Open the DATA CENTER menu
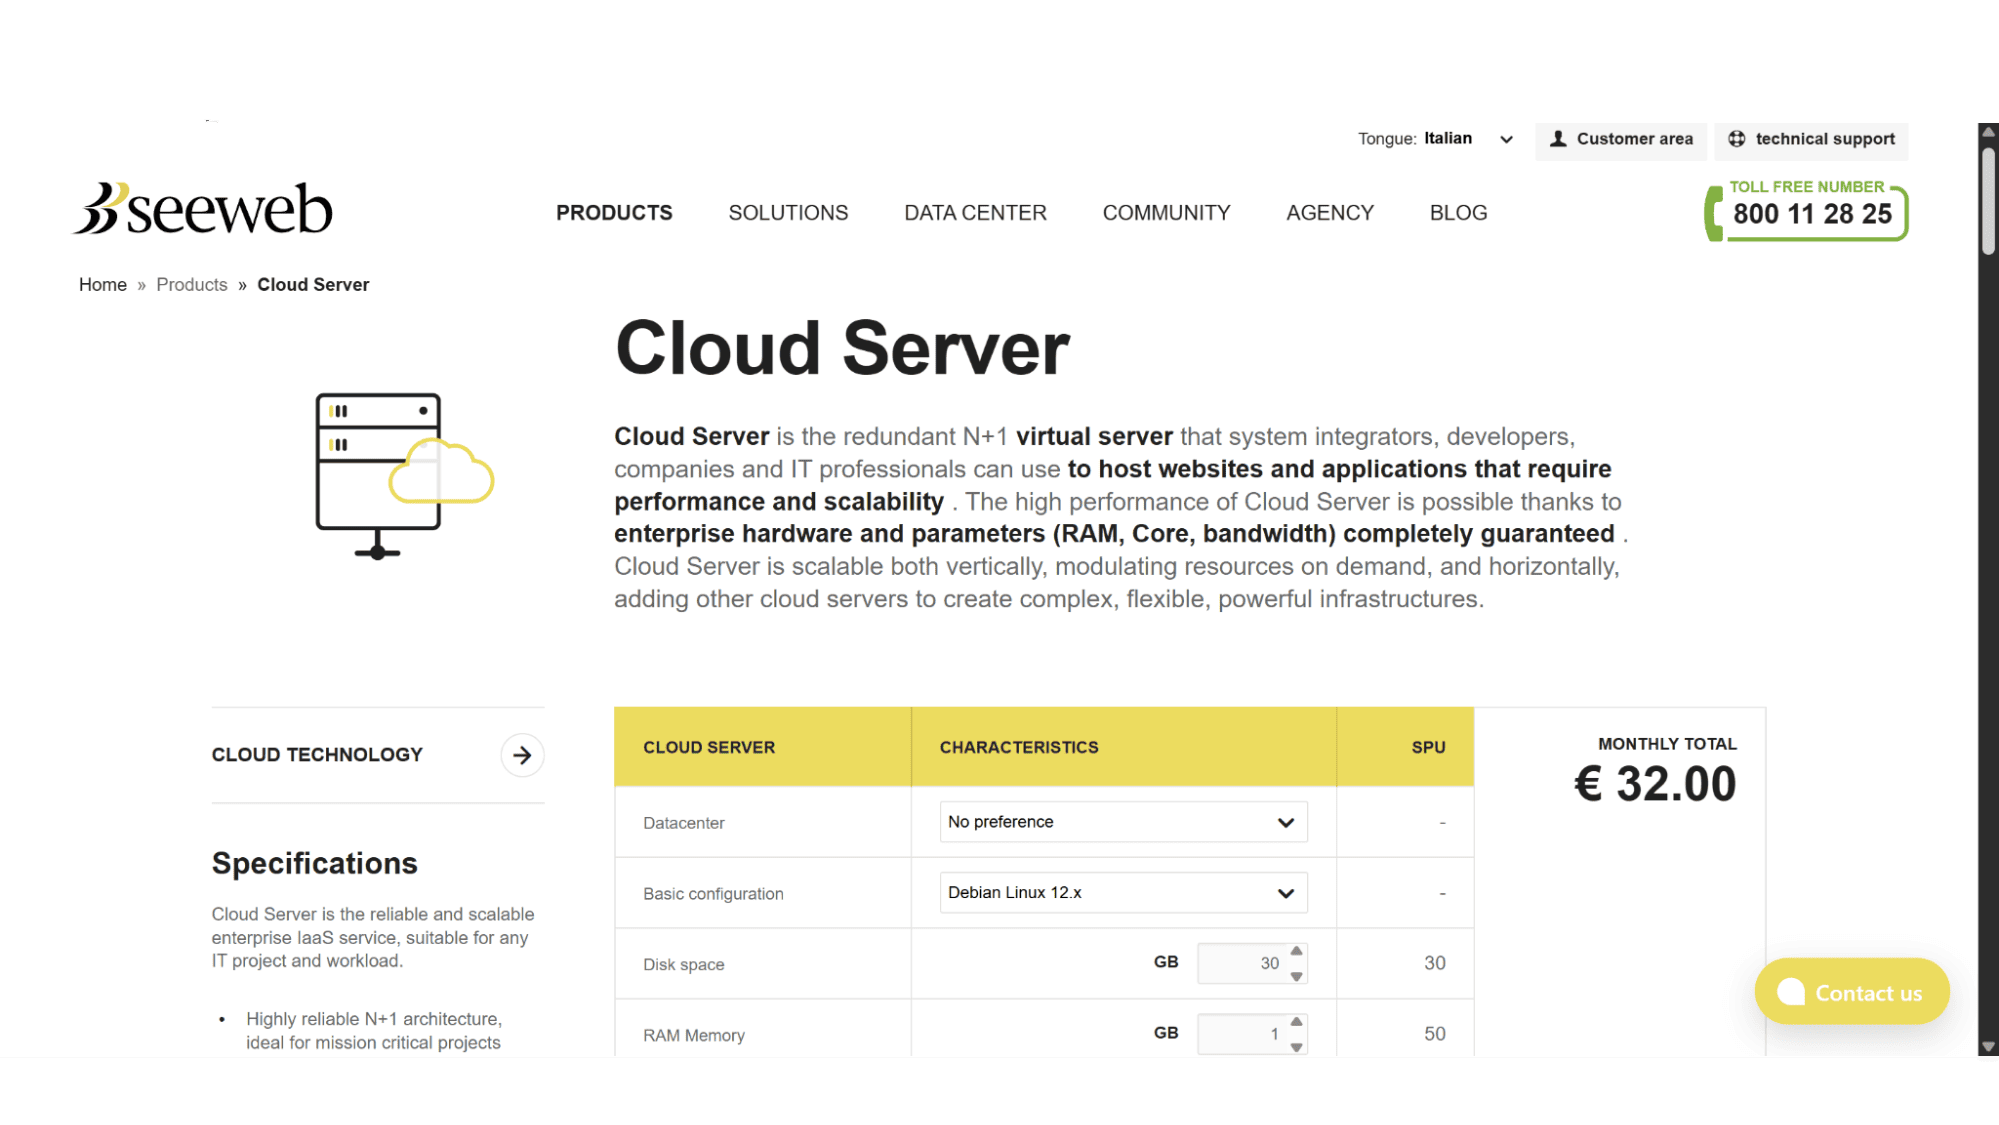1999x1125 pixels. pyautogui.click(x=975, y=213)
